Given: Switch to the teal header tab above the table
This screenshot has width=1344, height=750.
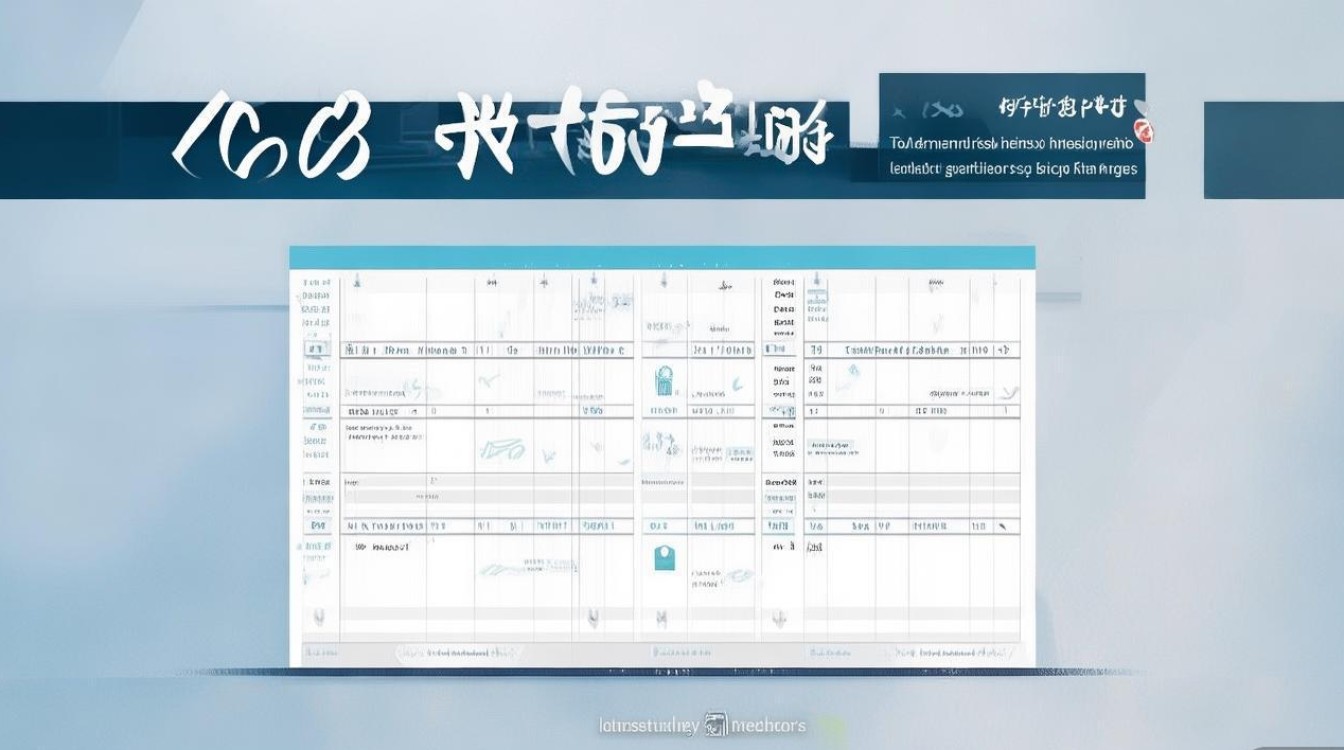Looking at the screenshot, I should point(665,258).
